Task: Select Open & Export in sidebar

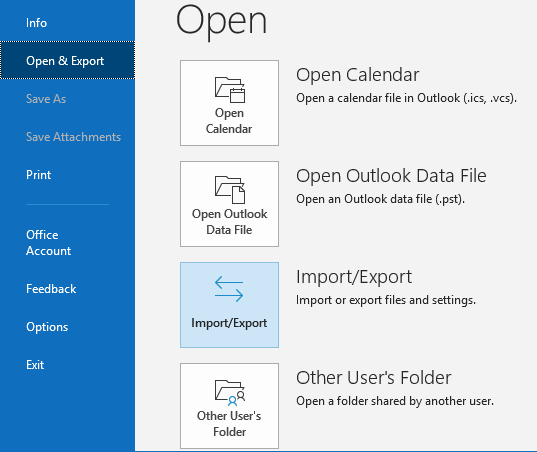Action: click(x=67, y=61)
